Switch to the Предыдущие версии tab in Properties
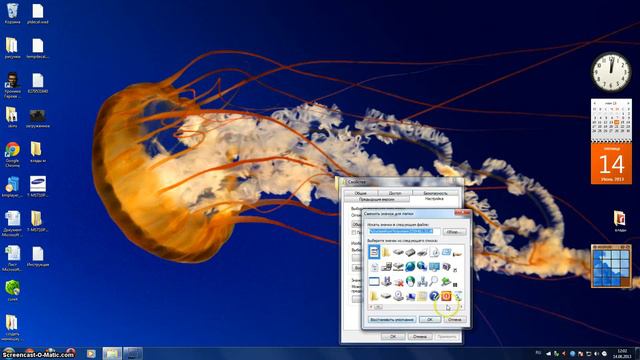640x360 pixels. coord(376,199)
